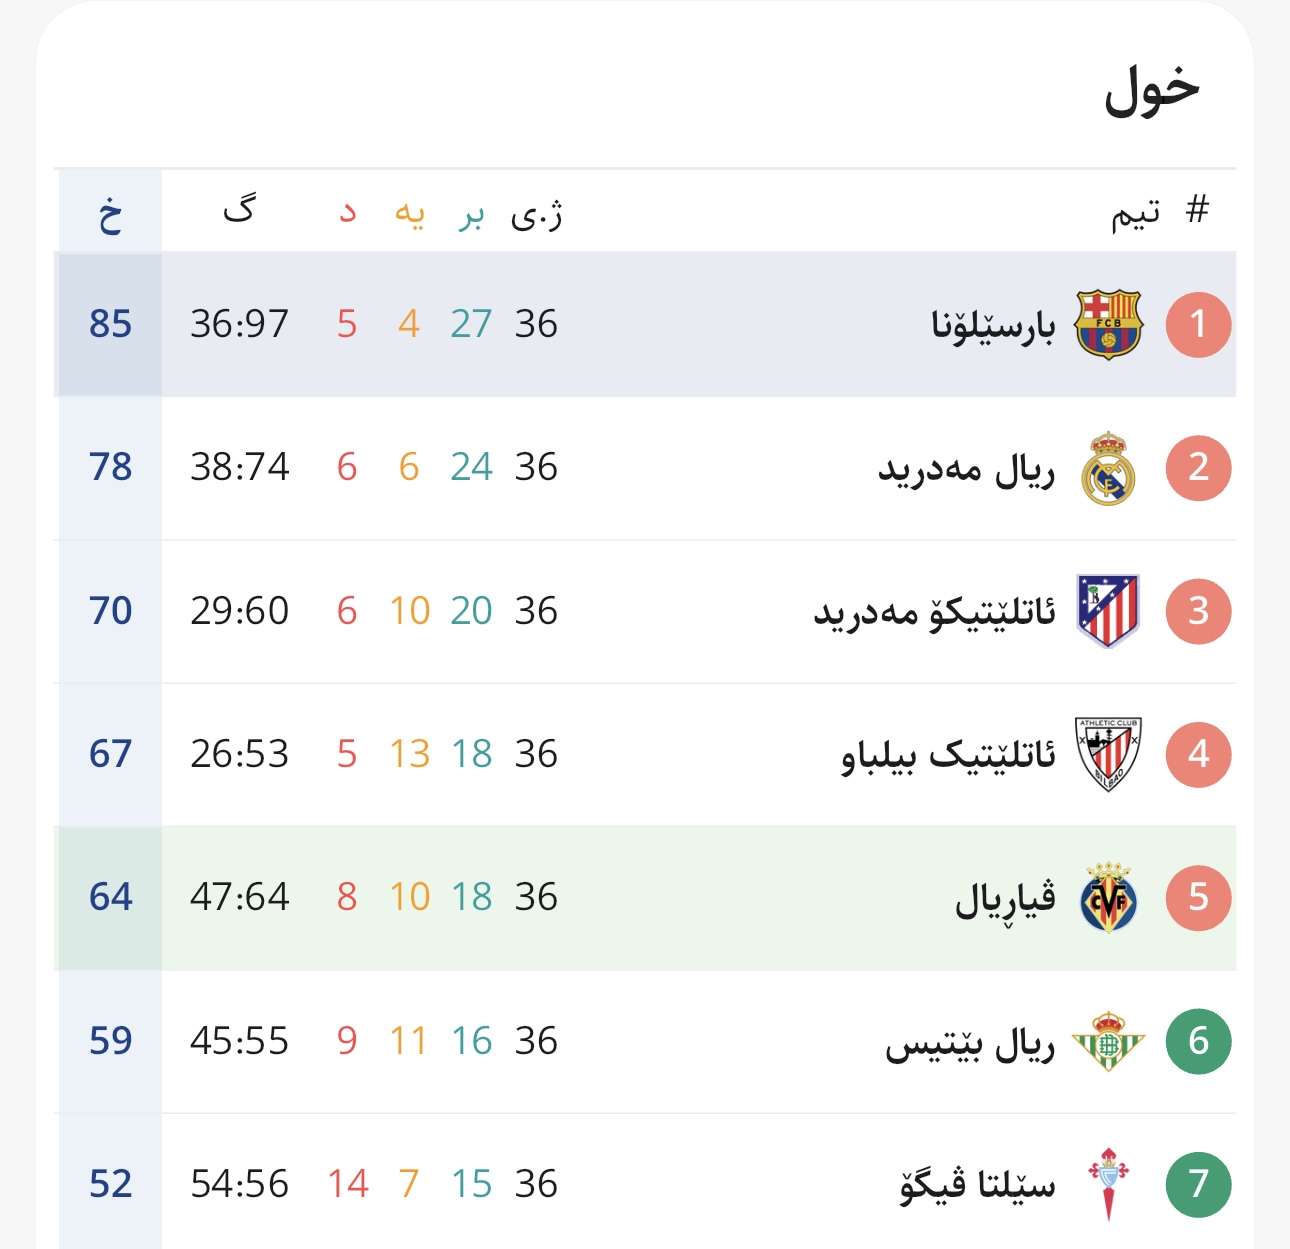Click the green rank 6 badge
Screen dimensions: 1290x1249
coord(1198,1041)
